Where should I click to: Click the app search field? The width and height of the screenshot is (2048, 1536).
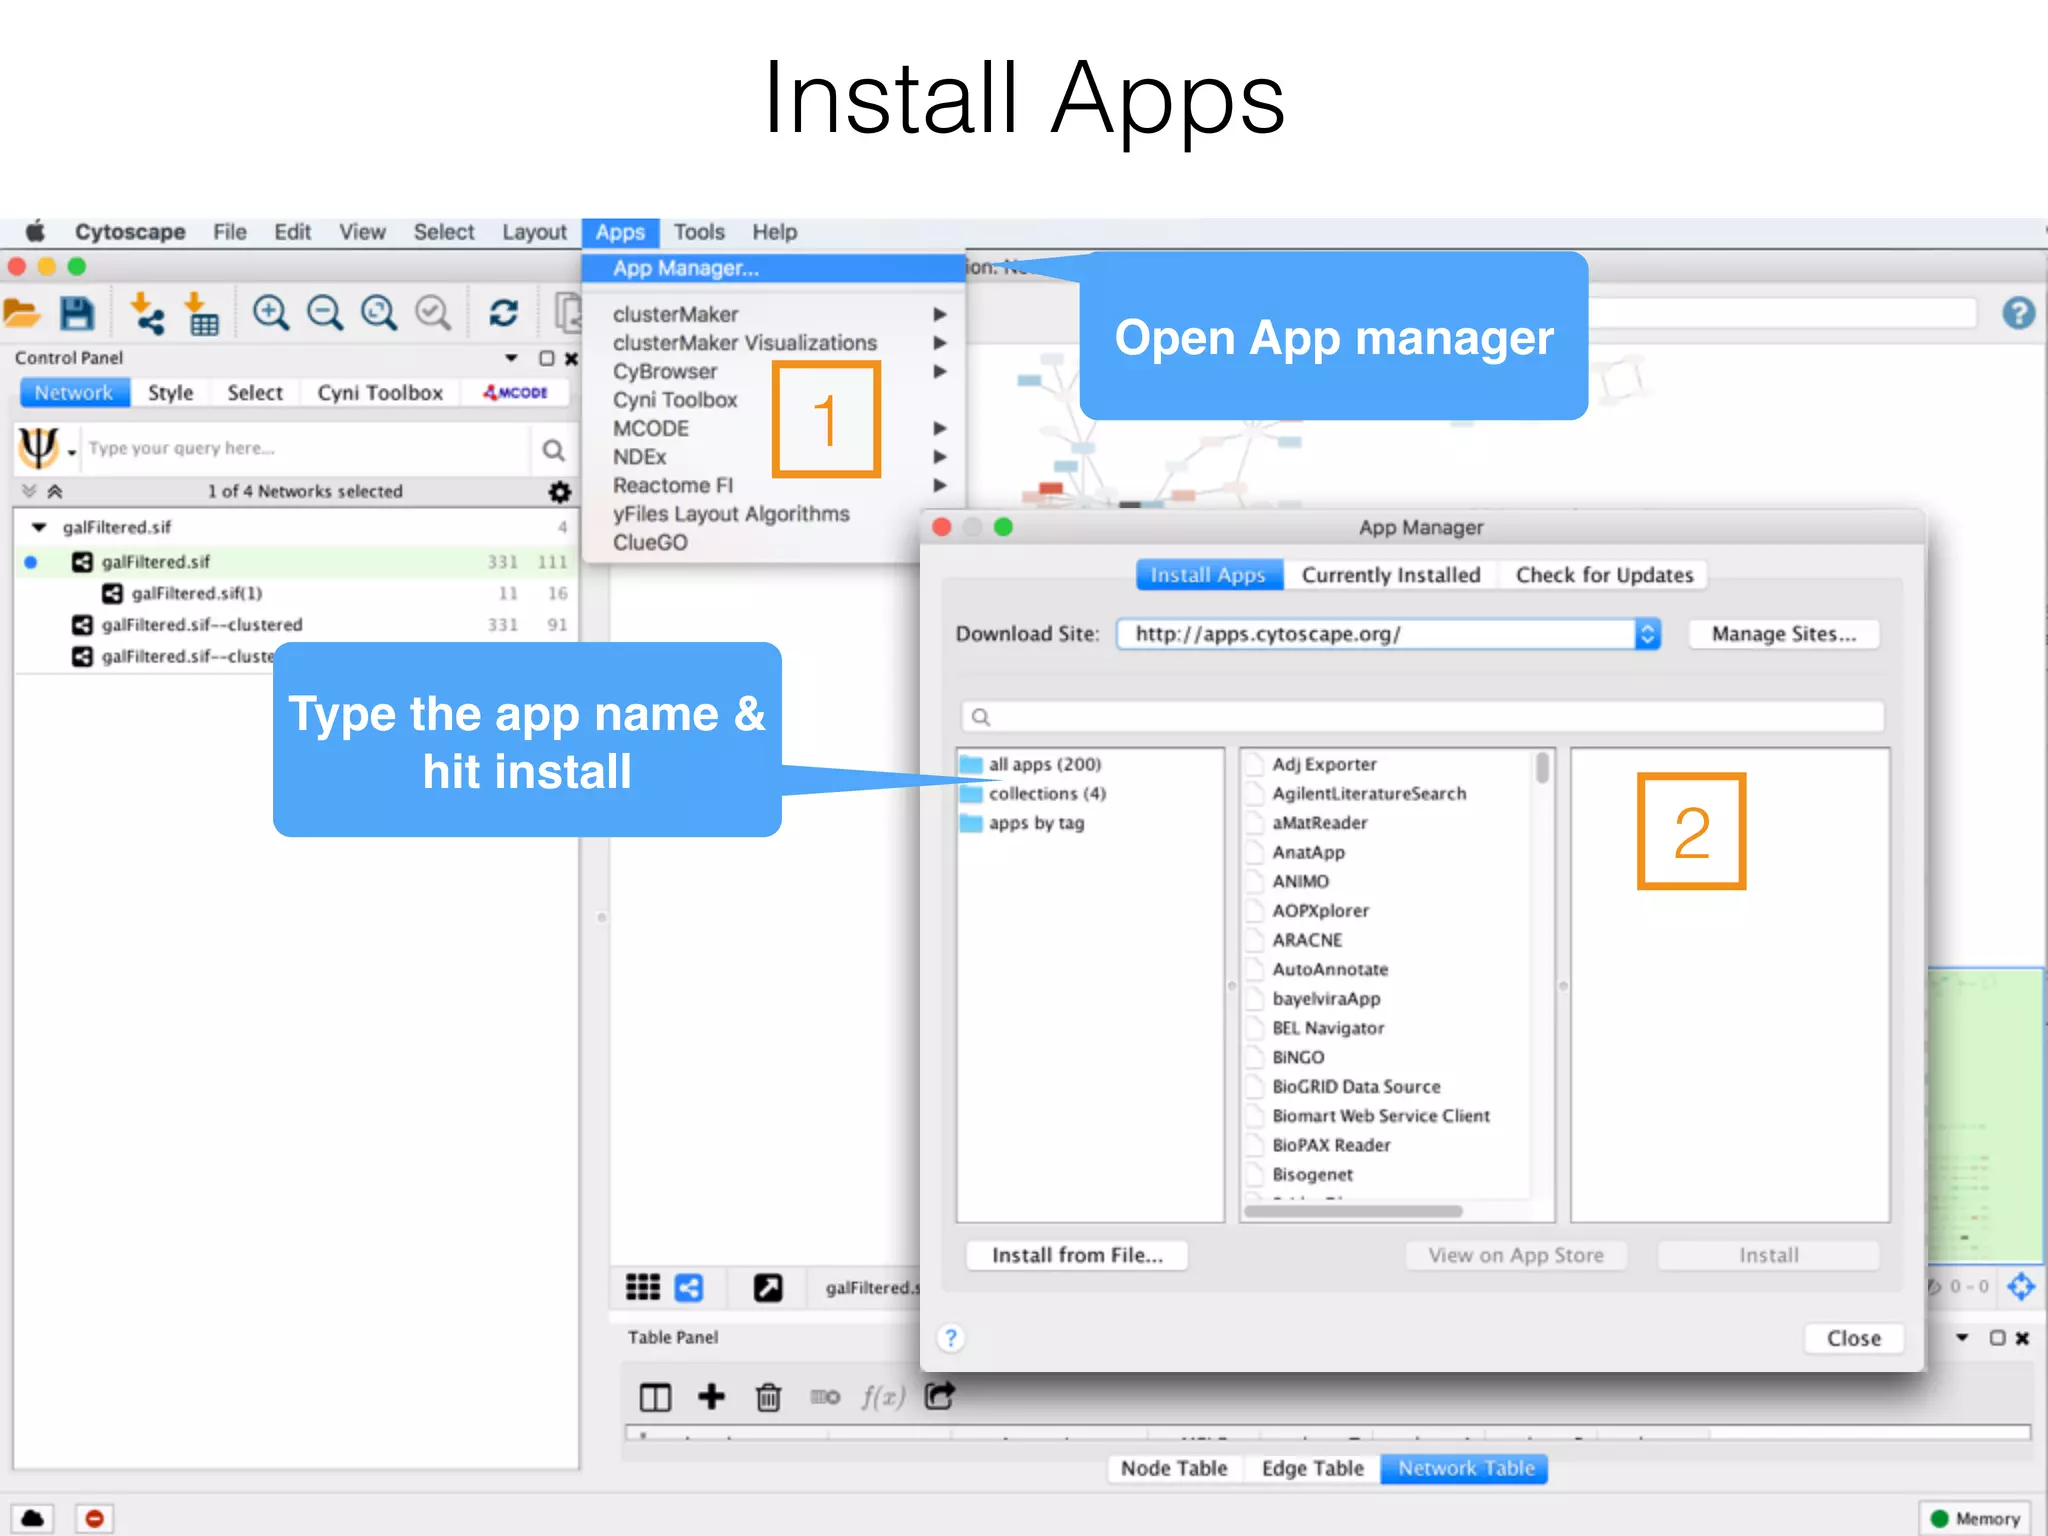click(1422, 716)
